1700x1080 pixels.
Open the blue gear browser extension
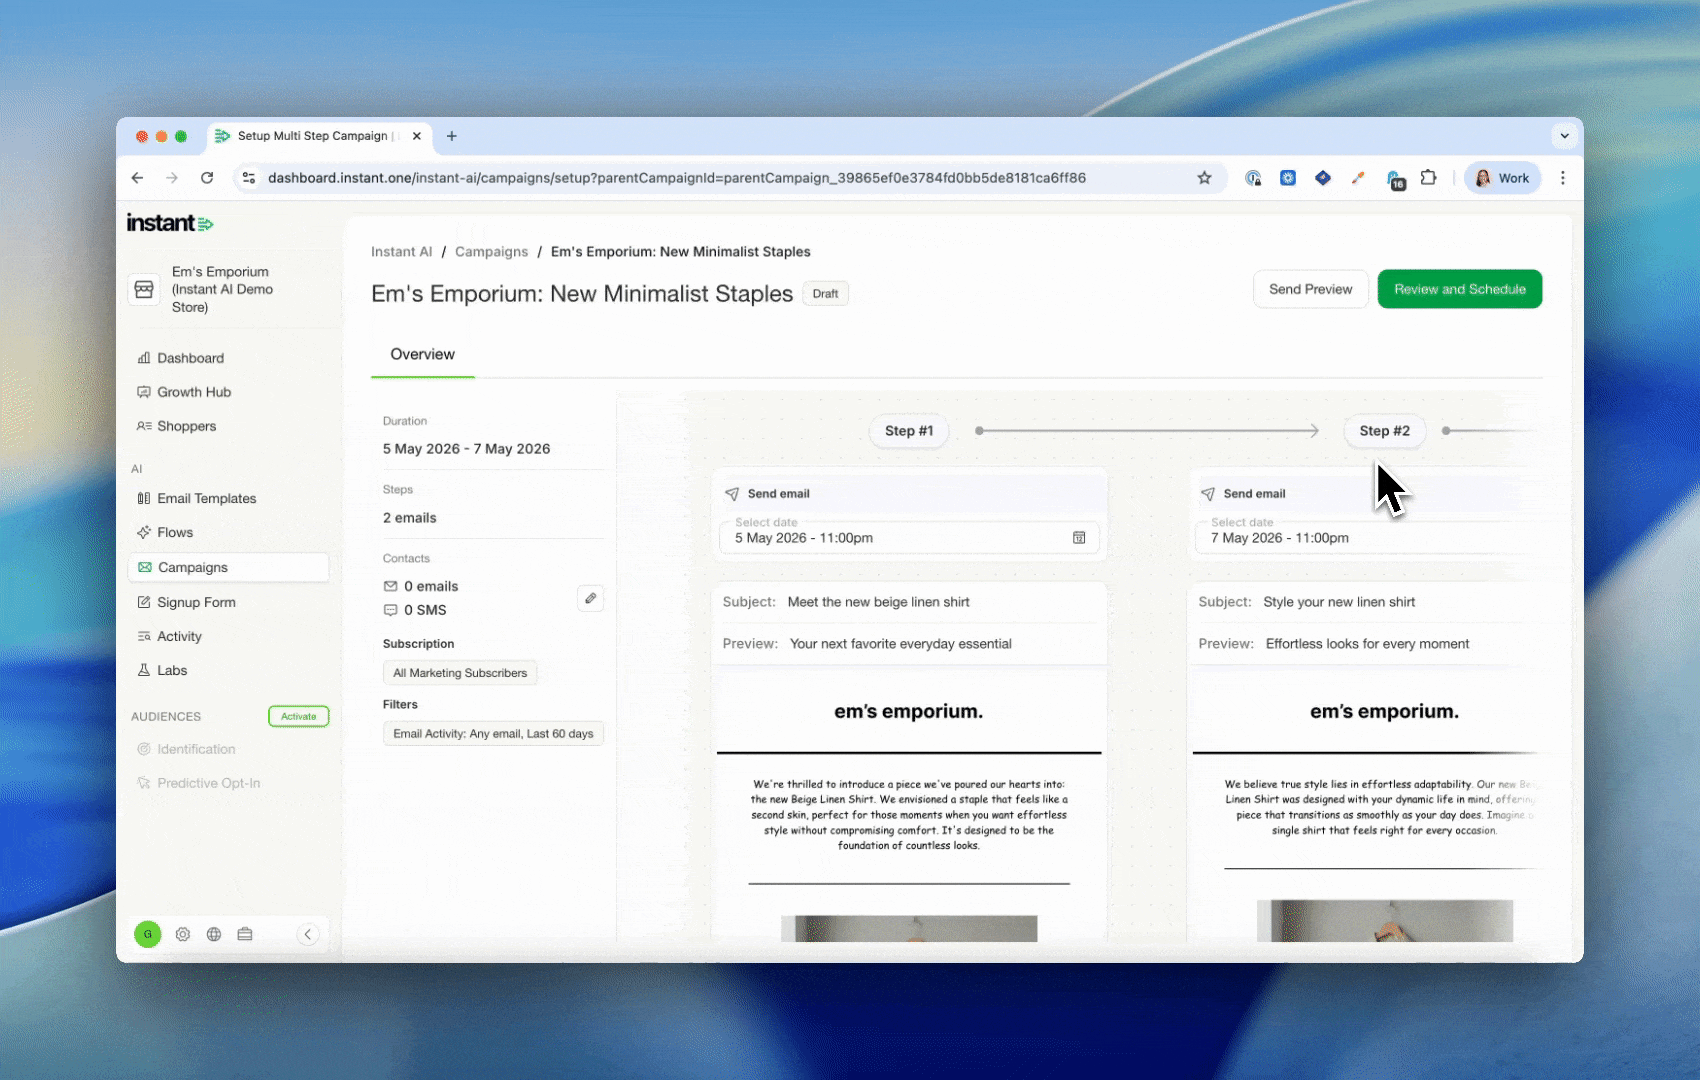(x=1288, y=178)
